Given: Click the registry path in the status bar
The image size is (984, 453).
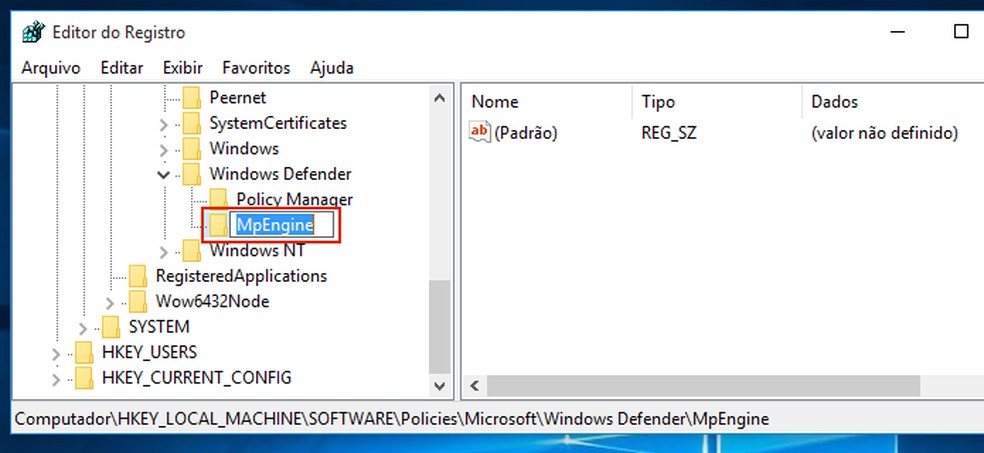Looking at the screenshot, I should [x=392, y=418].
